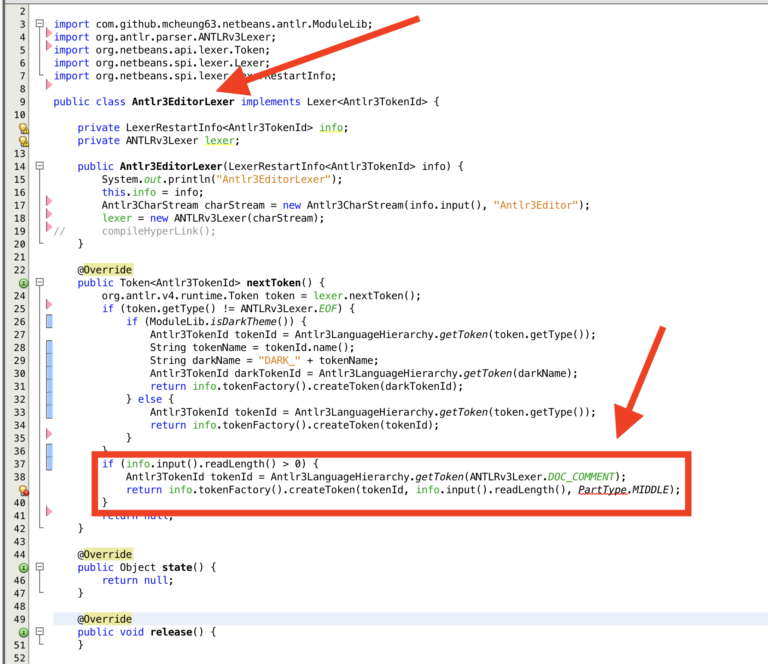The width and height of the screenshot is (768, 664).
Task: Click the lightbulb hint beside 'private ANTLRv3Lexer lexer'
Action: [x=23, y=141]
